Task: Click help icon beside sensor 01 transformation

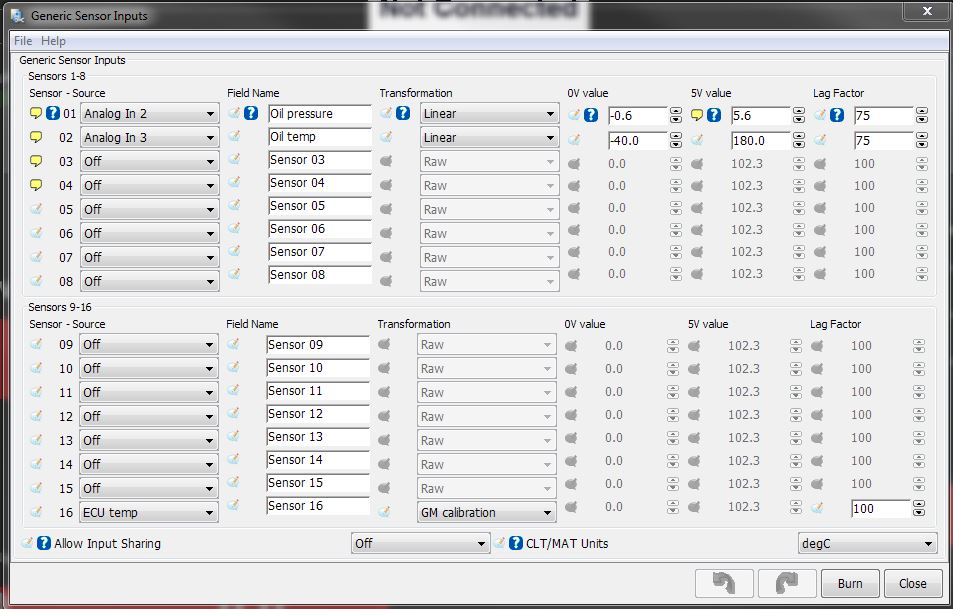Action: [x=402, y=113]
